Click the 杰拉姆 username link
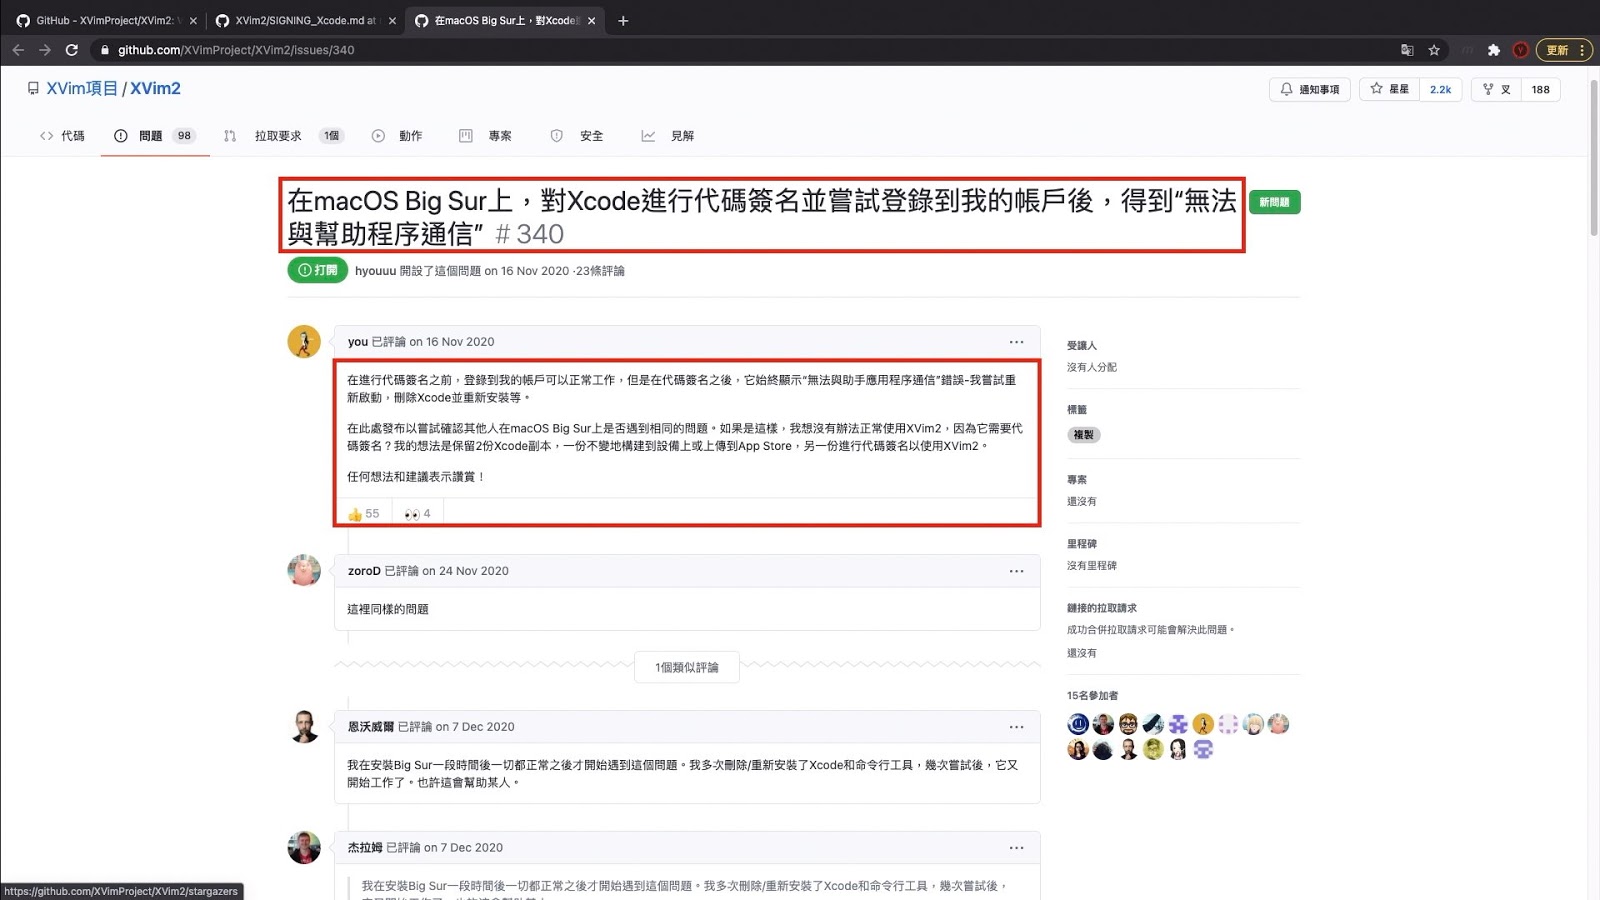The image size is (1600, 900). click(x=365, y=848)
